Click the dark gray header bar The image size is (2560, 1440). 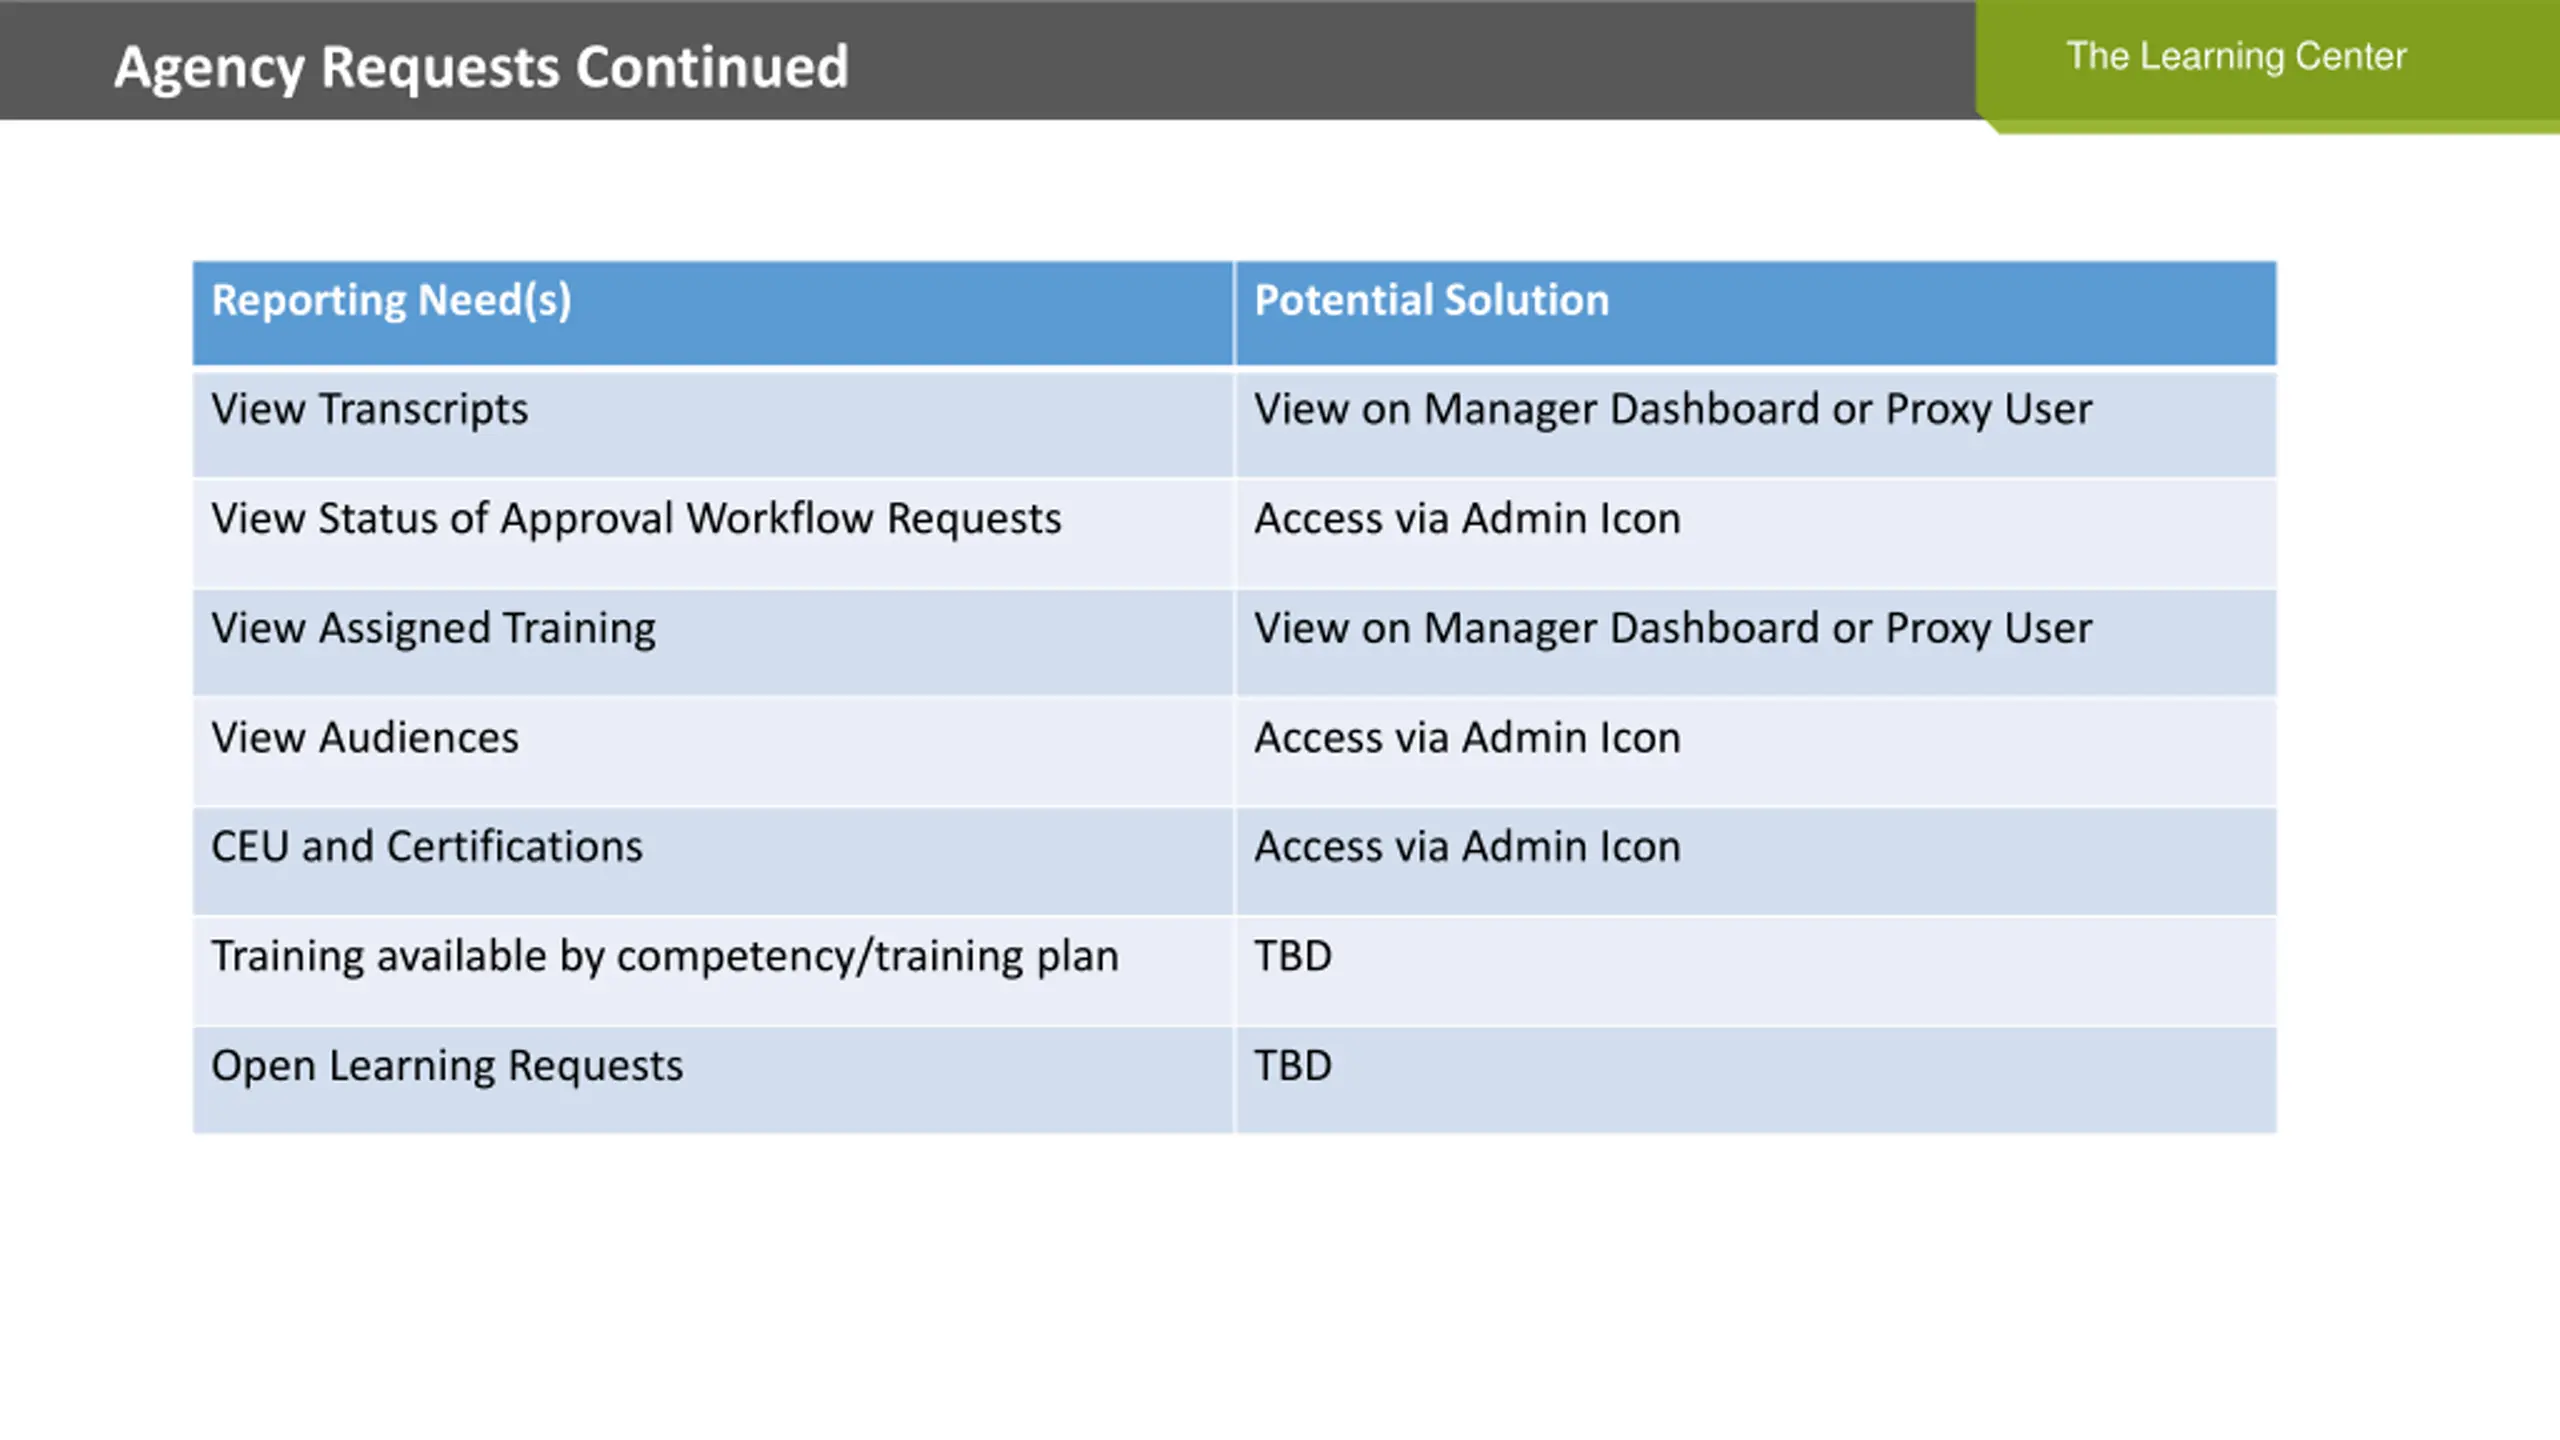(988, 60)
